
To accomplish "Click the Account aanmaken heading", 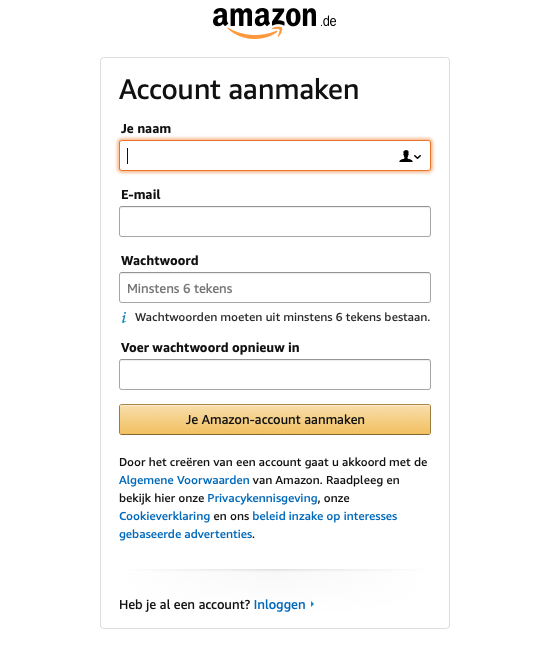I will (x=239, y=89).
